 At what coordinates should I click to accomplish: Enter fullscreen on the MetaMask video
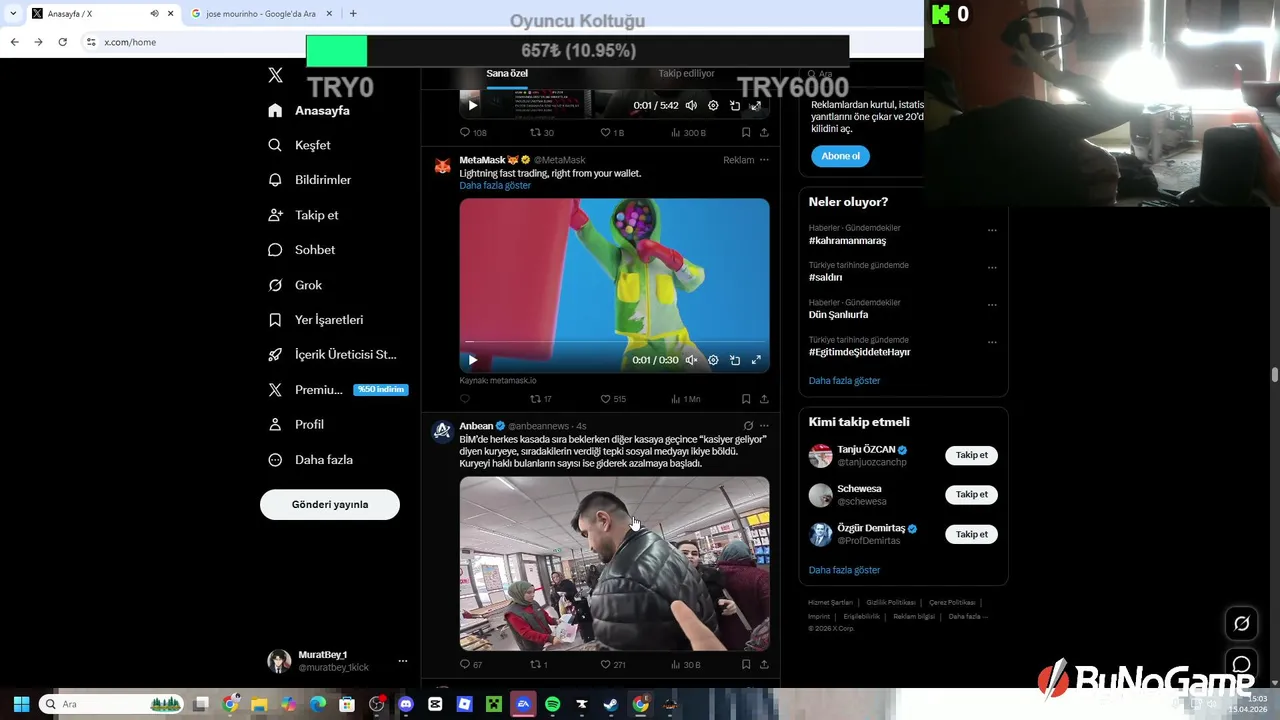[756, 360]
